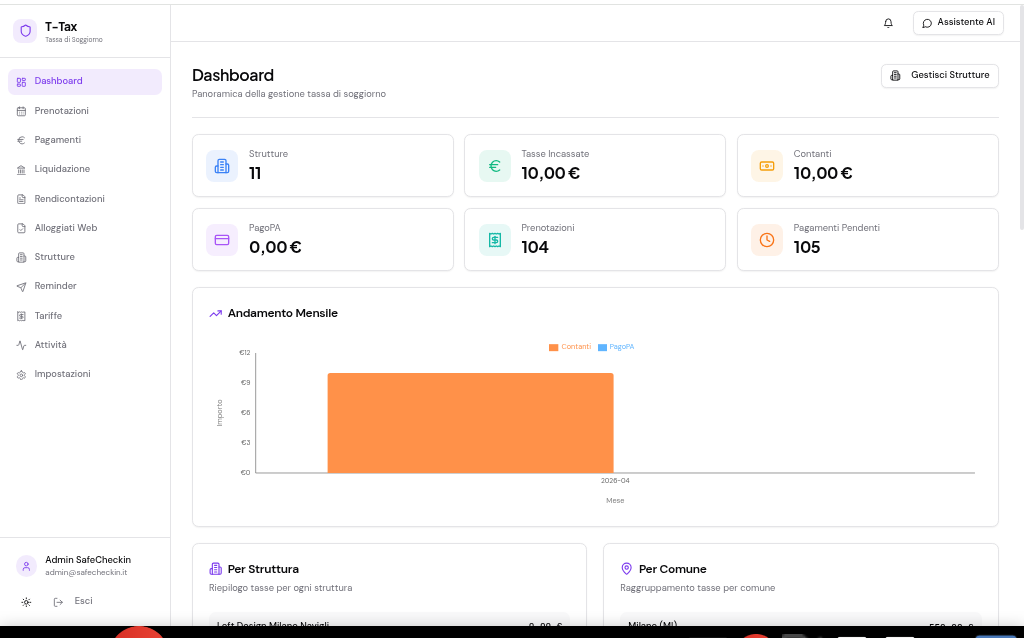Click the Prenotazioni card receipt icon
This screenshot has width=1024, height=638.
pos(494,240)
